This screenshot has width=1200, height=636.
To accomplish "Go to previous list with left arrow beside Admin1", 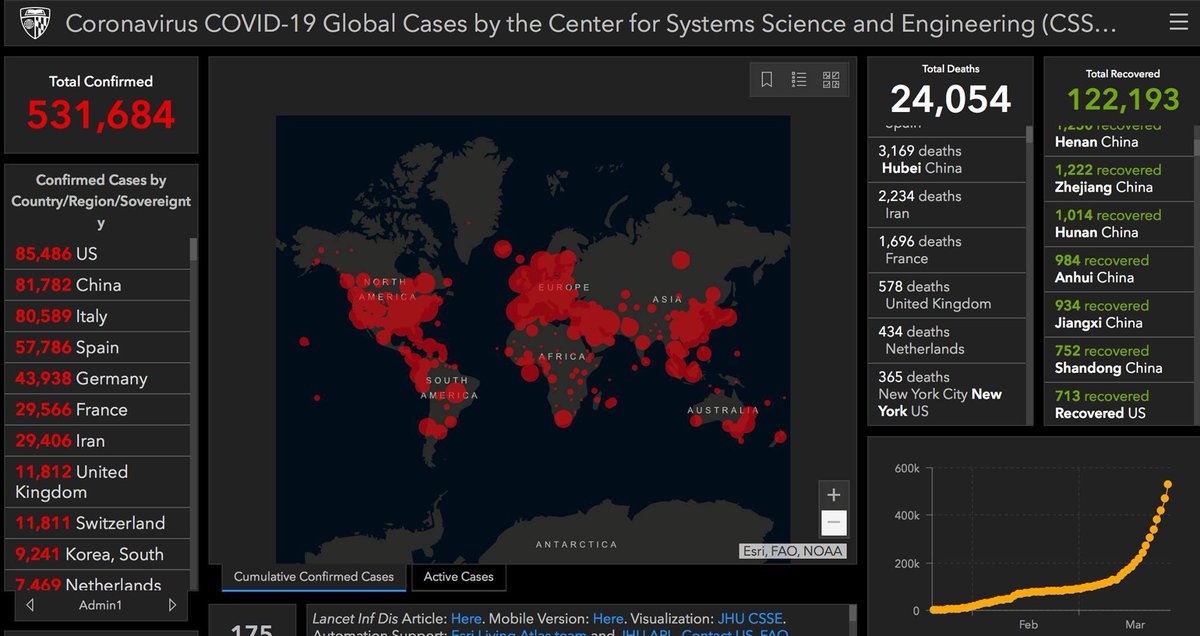I will click(x=30, y=605).
